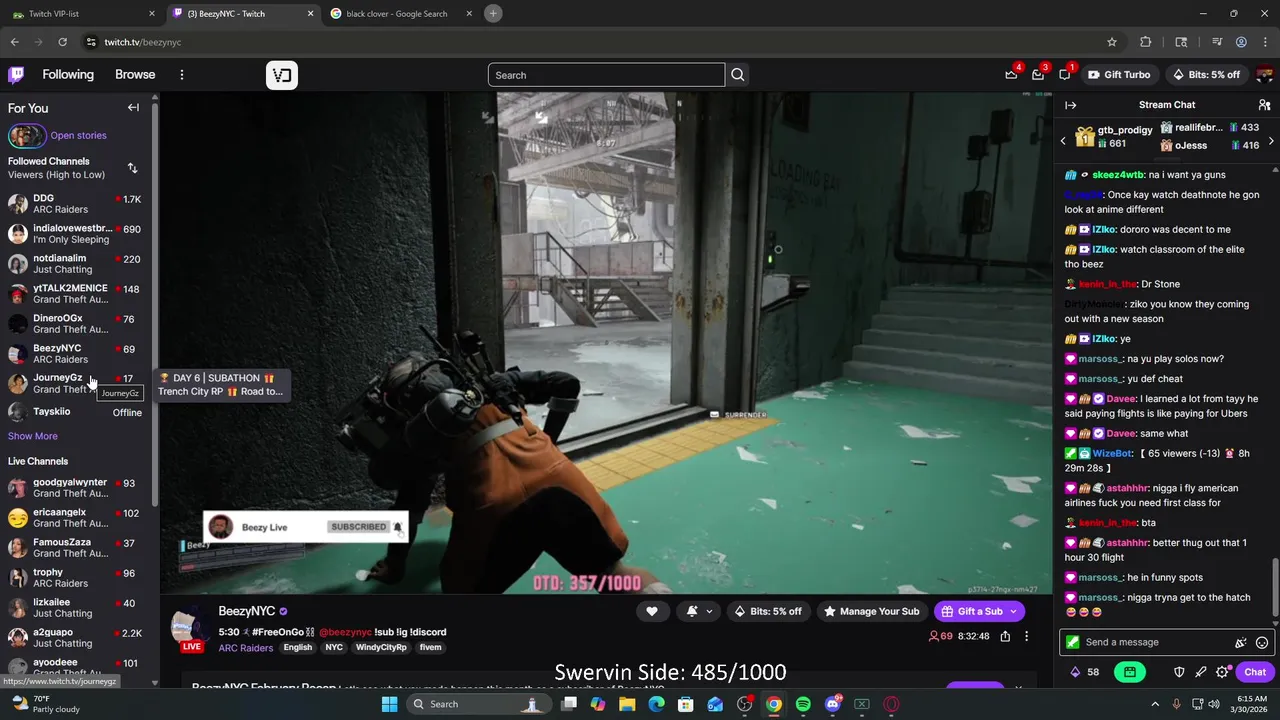This screenshot has height=720, width=1280.
Task: Click the fivem tag
Action: 430,647
